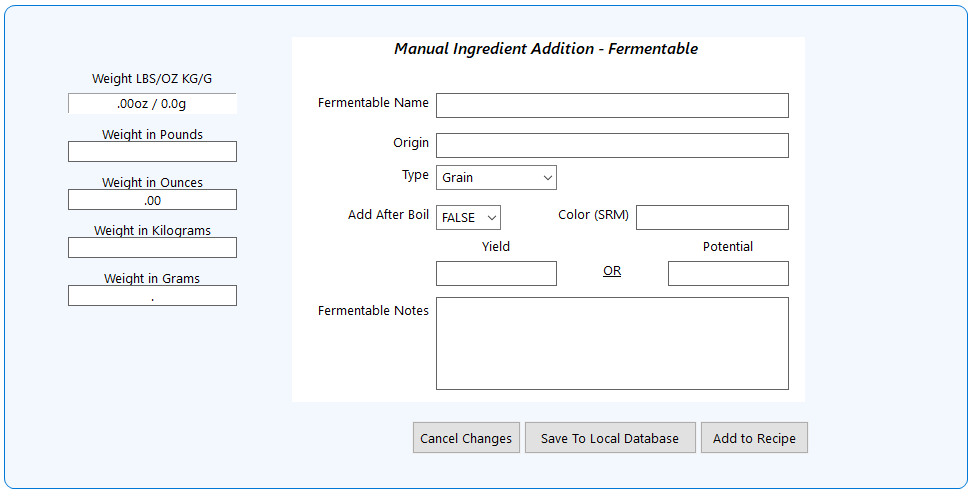Click the Weight in Grams field

pyautogui.click(x=152, y=296)
